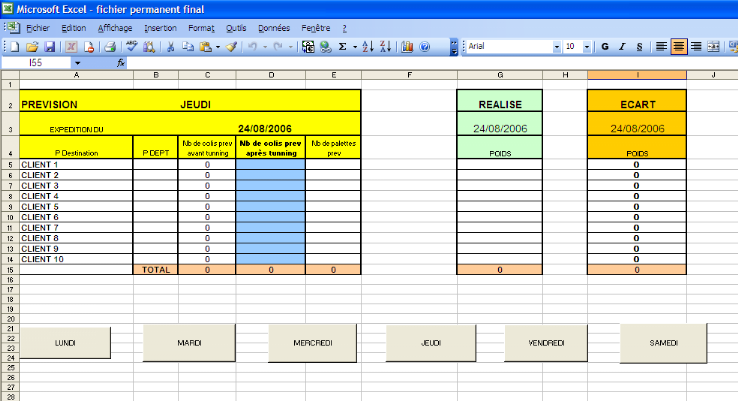Click the LUNDI button
This screenshot has height=401, width=738.
65,343
